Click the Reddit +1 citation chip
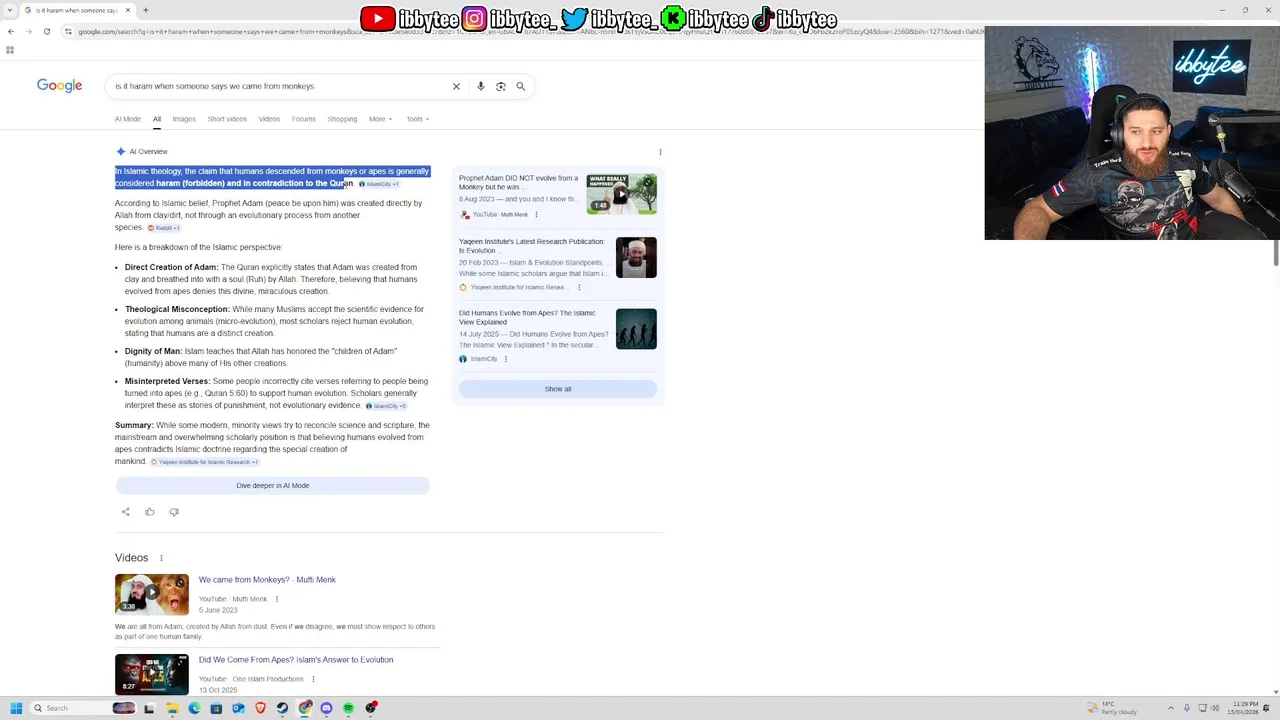Screen dimensions: 1280x720 [164, 228]
